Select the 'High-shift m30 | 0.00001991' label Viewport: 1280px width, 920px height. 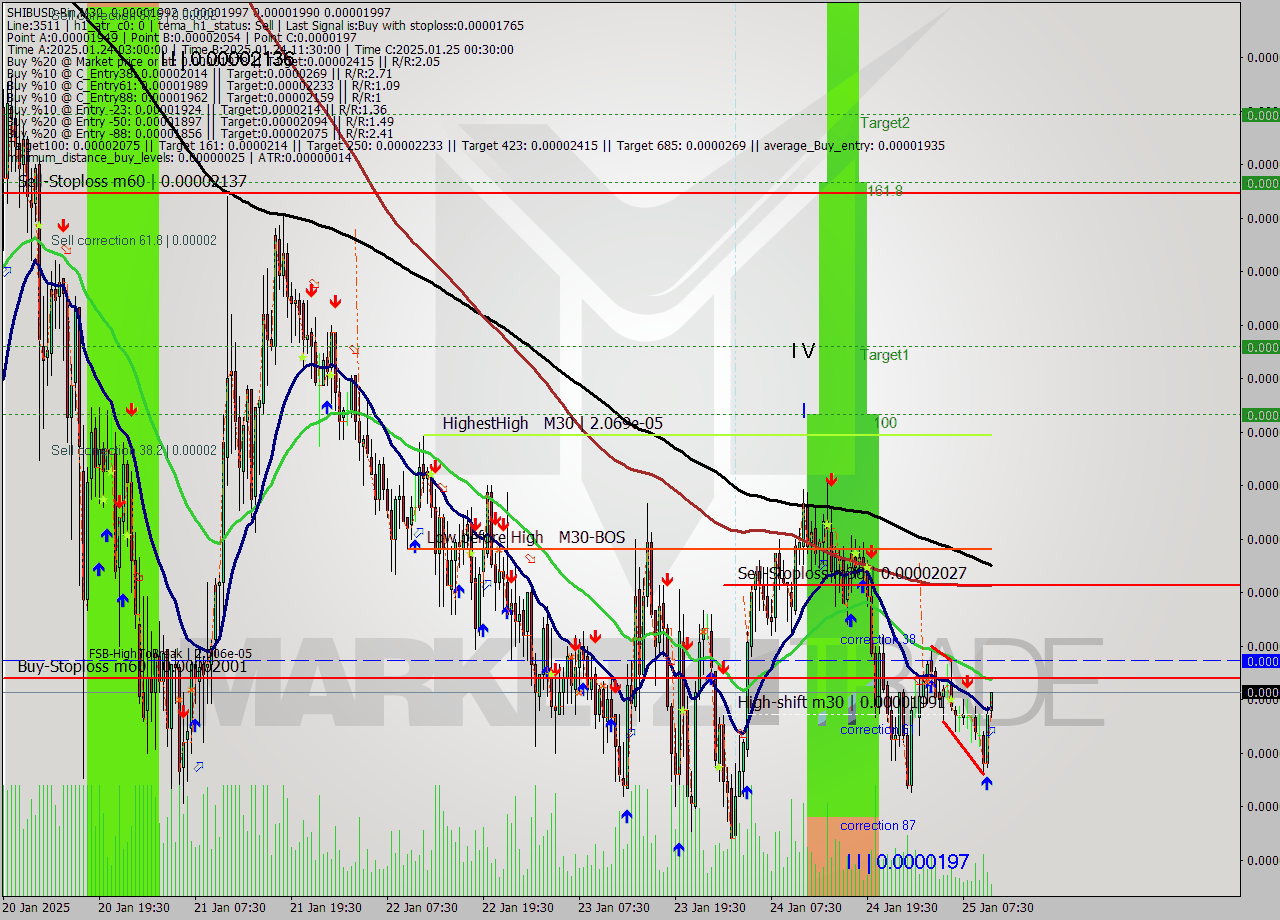[x=841, y=702]
